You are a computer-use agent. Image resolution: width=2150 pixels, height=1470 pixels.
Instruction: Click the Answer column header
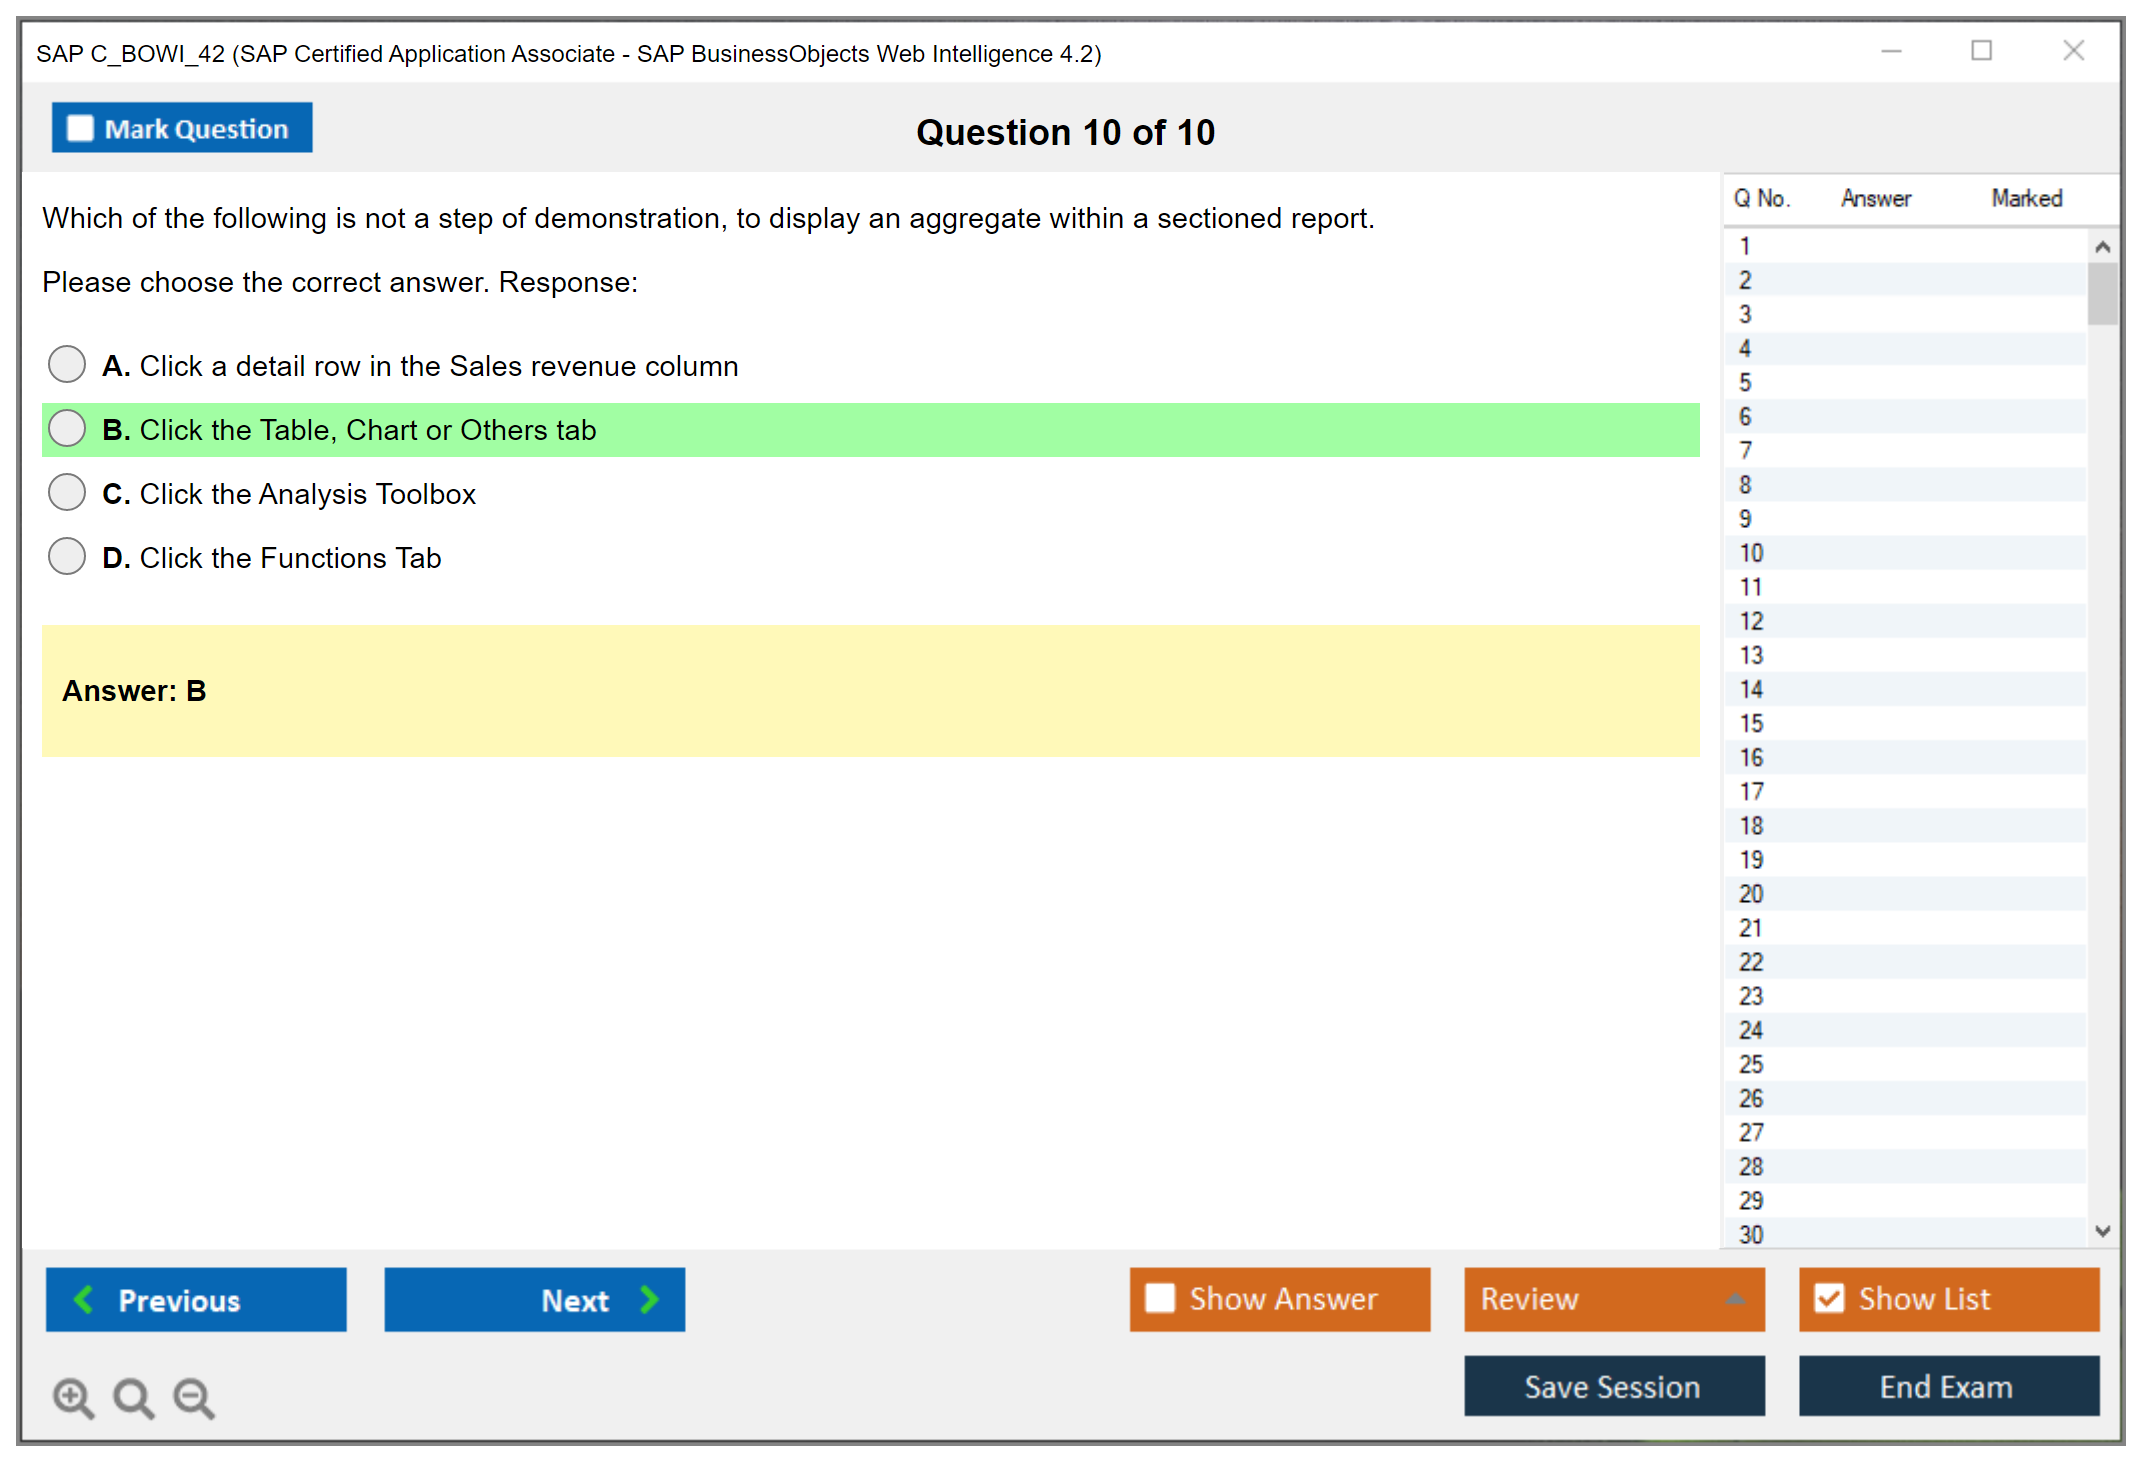point(1875,198)
